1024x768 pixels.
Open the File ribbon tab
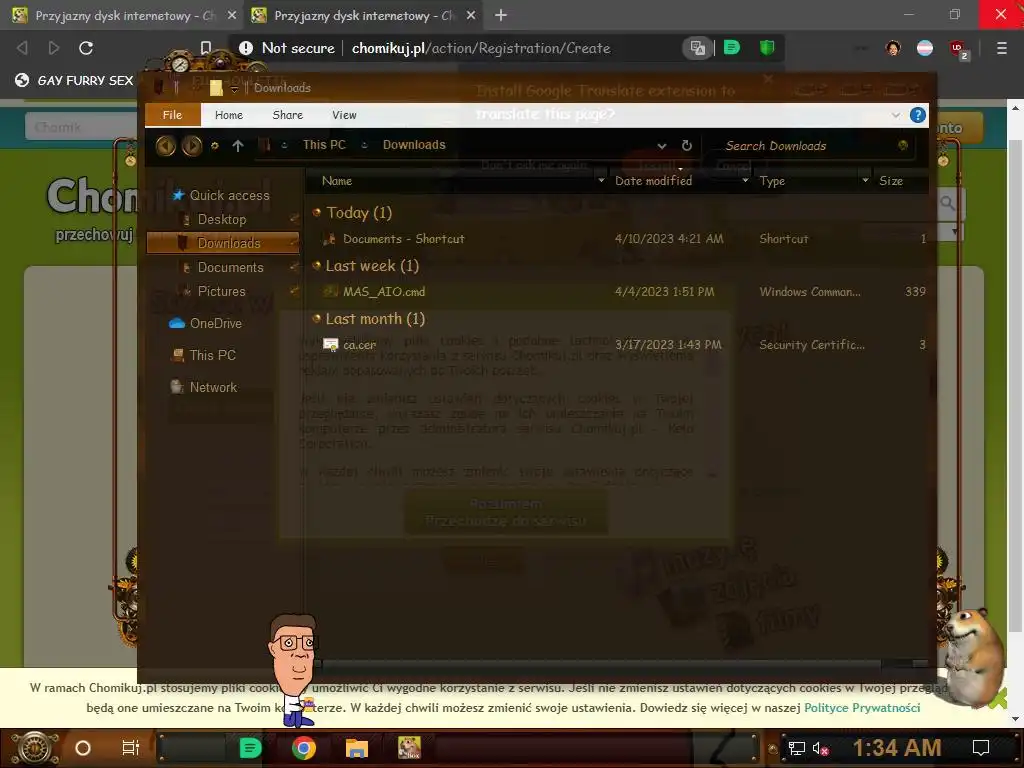172,115
